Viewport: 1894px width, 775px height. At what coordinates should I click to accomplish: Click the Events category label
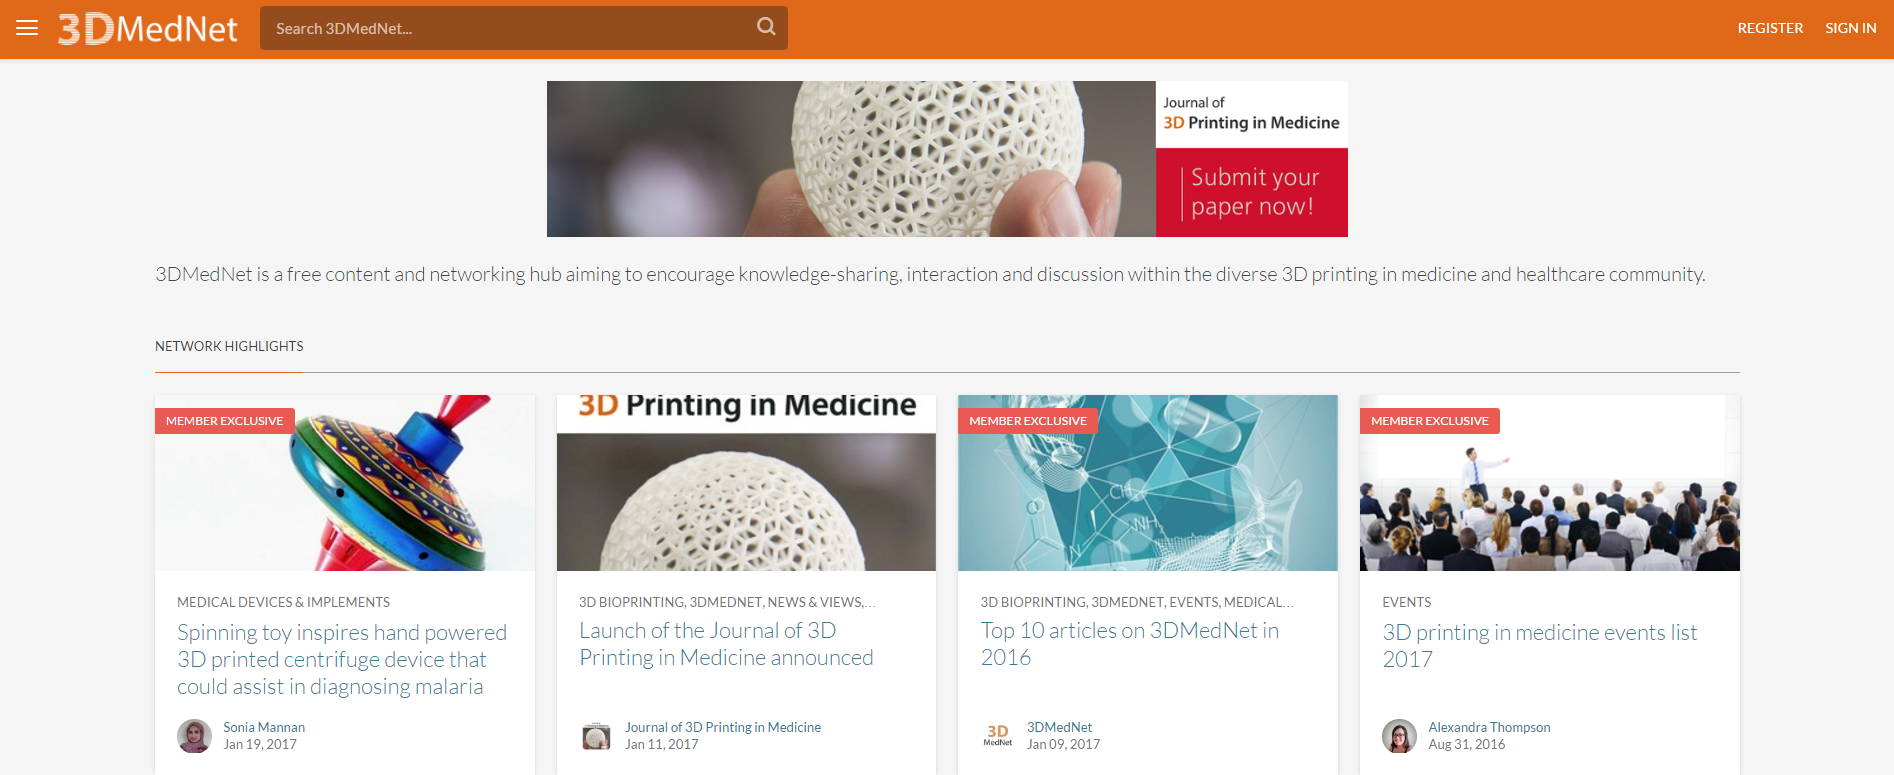[1406, 602]
